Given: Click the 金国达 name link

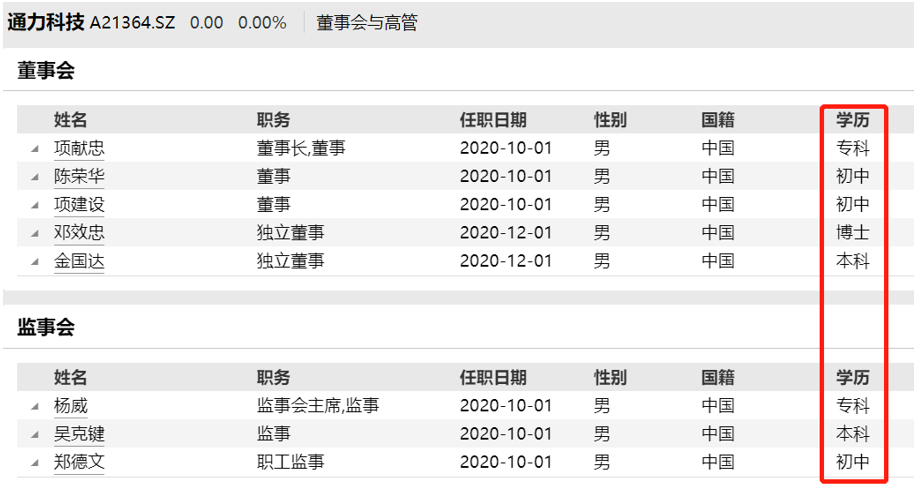Looking at the screenshot, I should (x=79, y=260).
